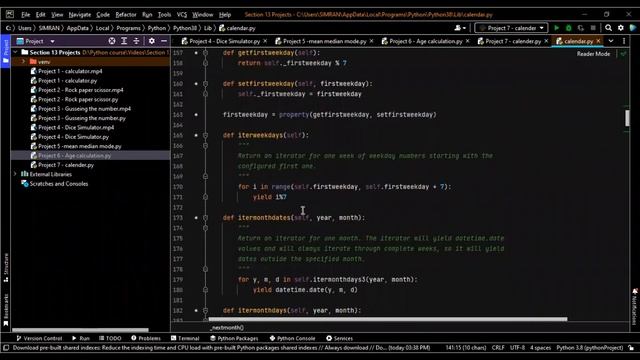
Task: Select Project 1 - calculator.py in tree
Action: (x=67, y=80)
